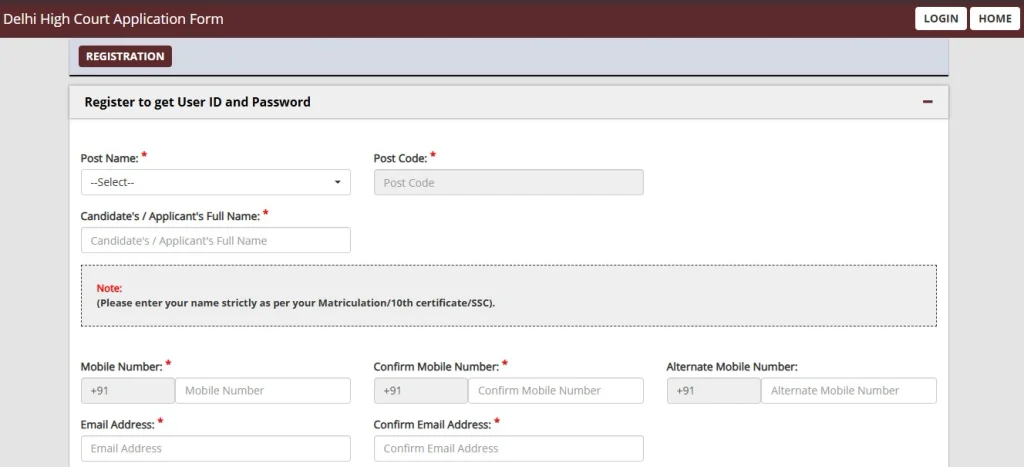This screenshot has height=467, width=1024.
Task: Click the Alternate Mobile Number input
Action: 848,391
